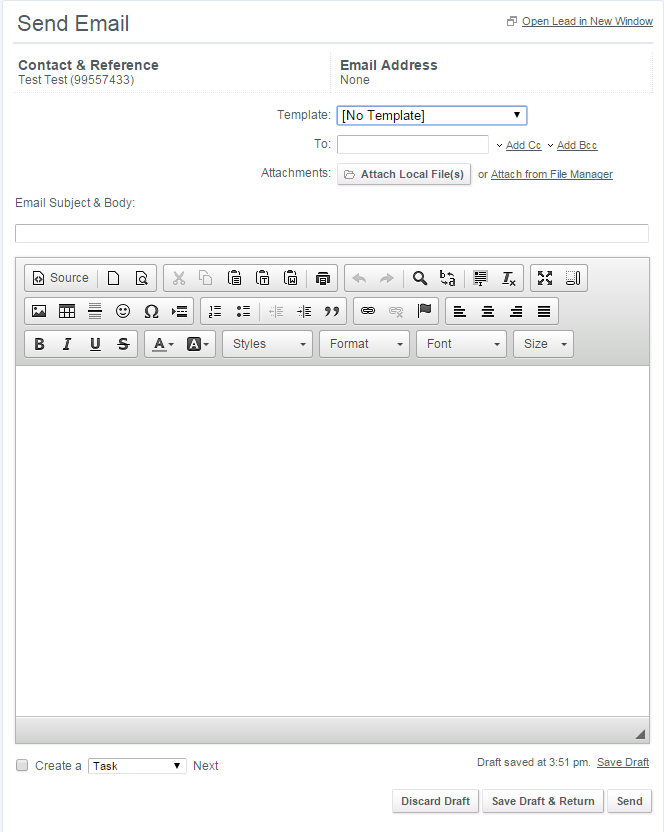Click the To recipient input field
Screen dimensions: 664x832
tap(413, 144)
